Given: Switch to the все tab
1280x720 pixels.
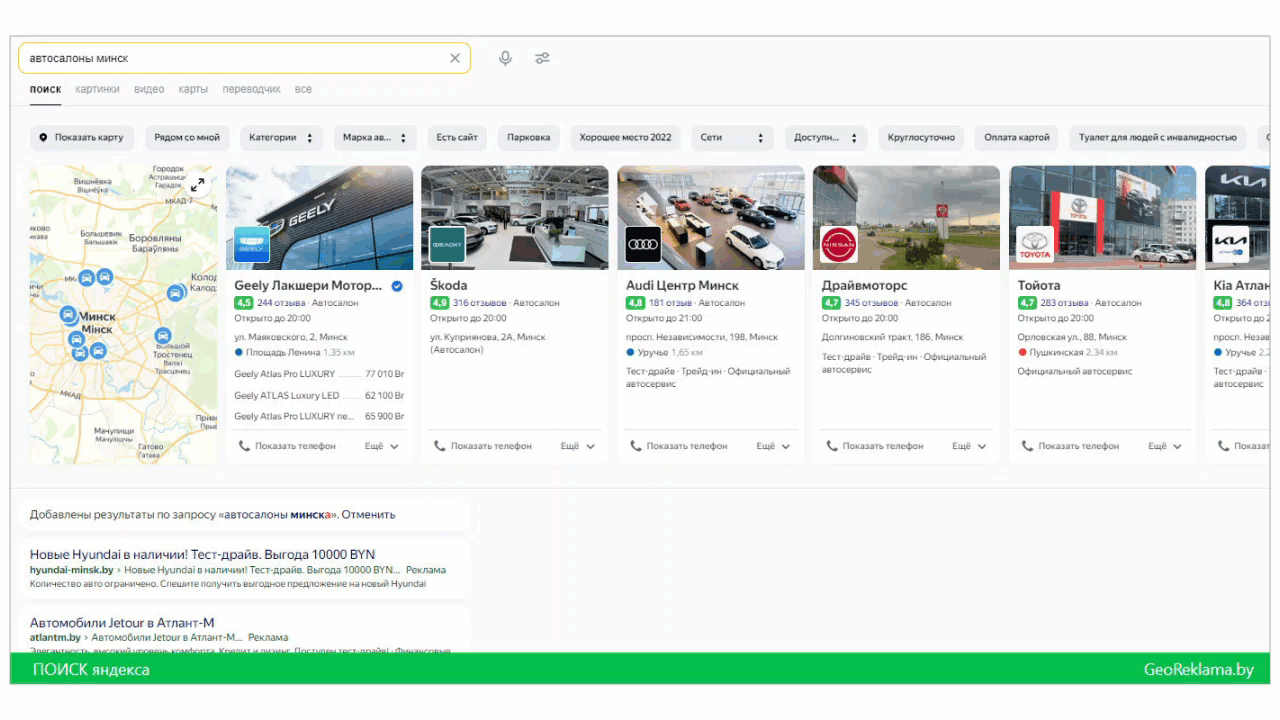Looking at the screenshot, I should pos(303,89).
